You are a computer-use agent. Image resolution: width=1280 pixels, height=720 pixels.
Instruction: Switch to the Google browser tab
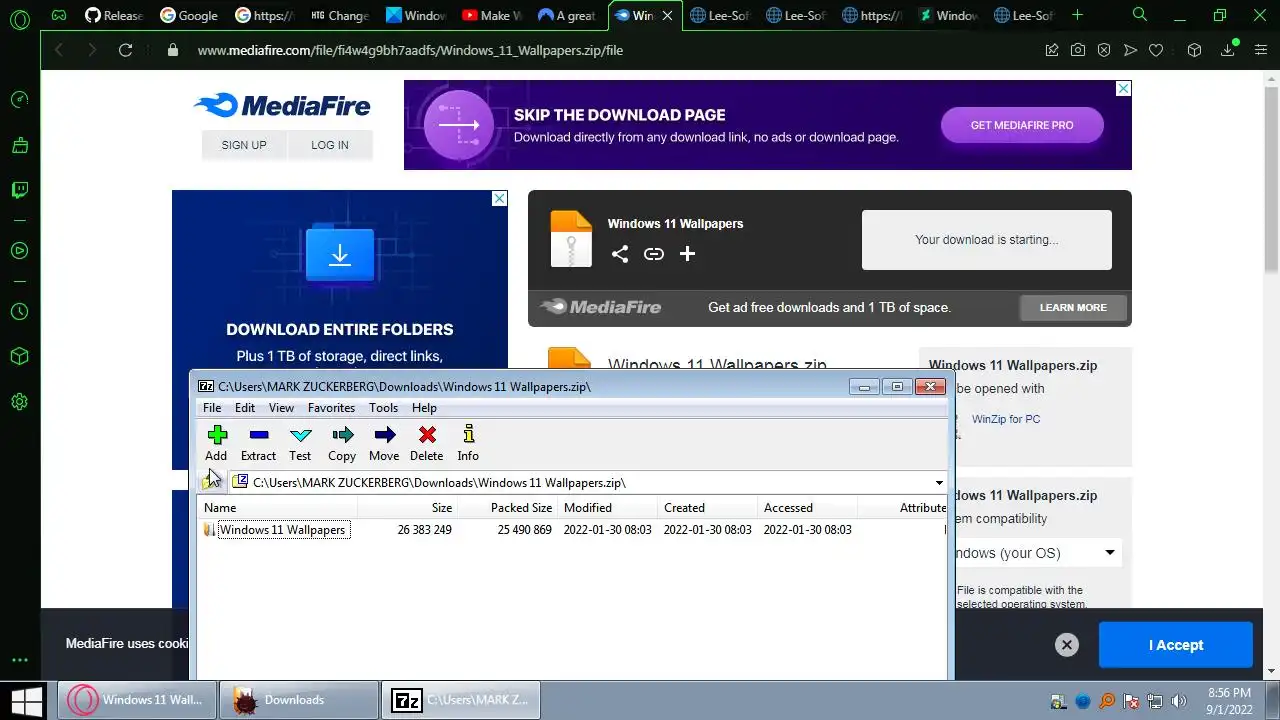(188, 15)
